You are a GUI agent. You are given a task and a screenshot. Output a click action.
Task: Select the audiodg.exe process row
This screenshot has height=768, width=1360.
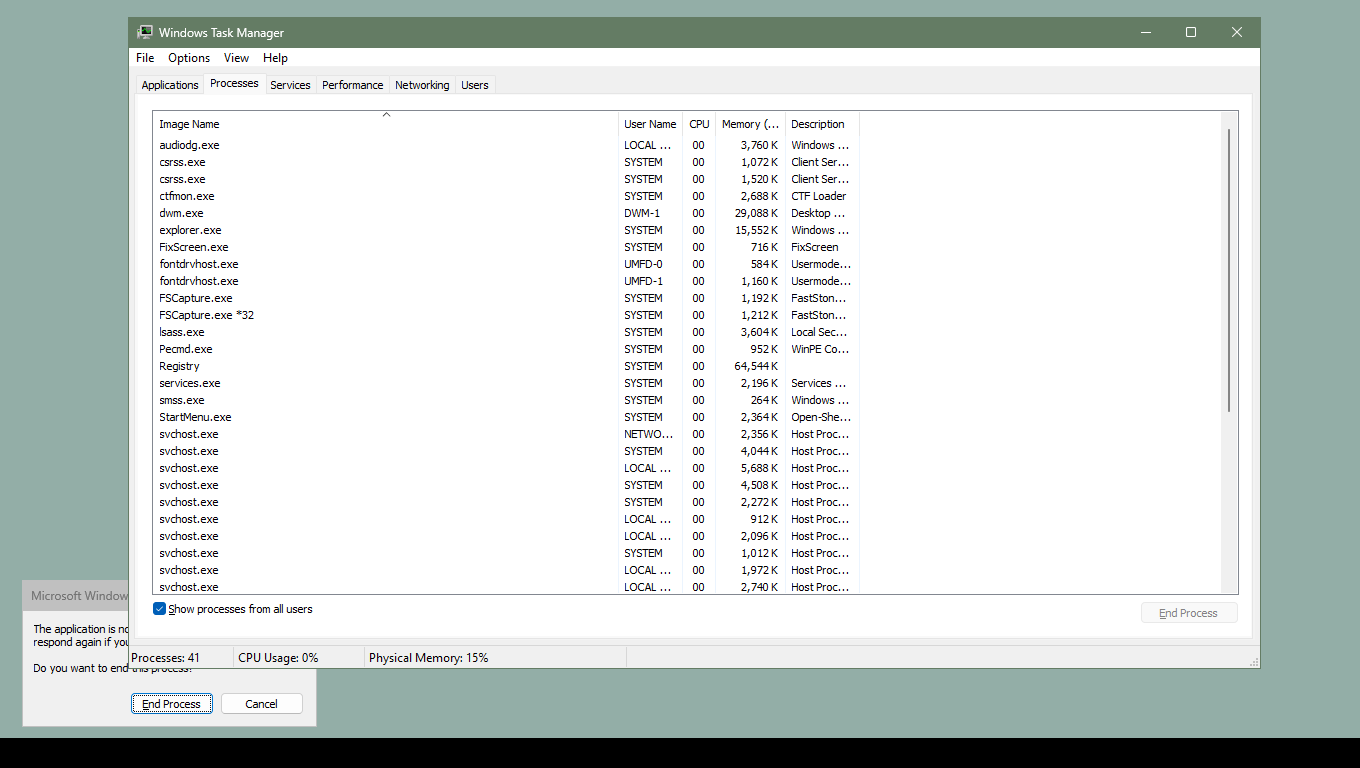click(x=506, y=145)
